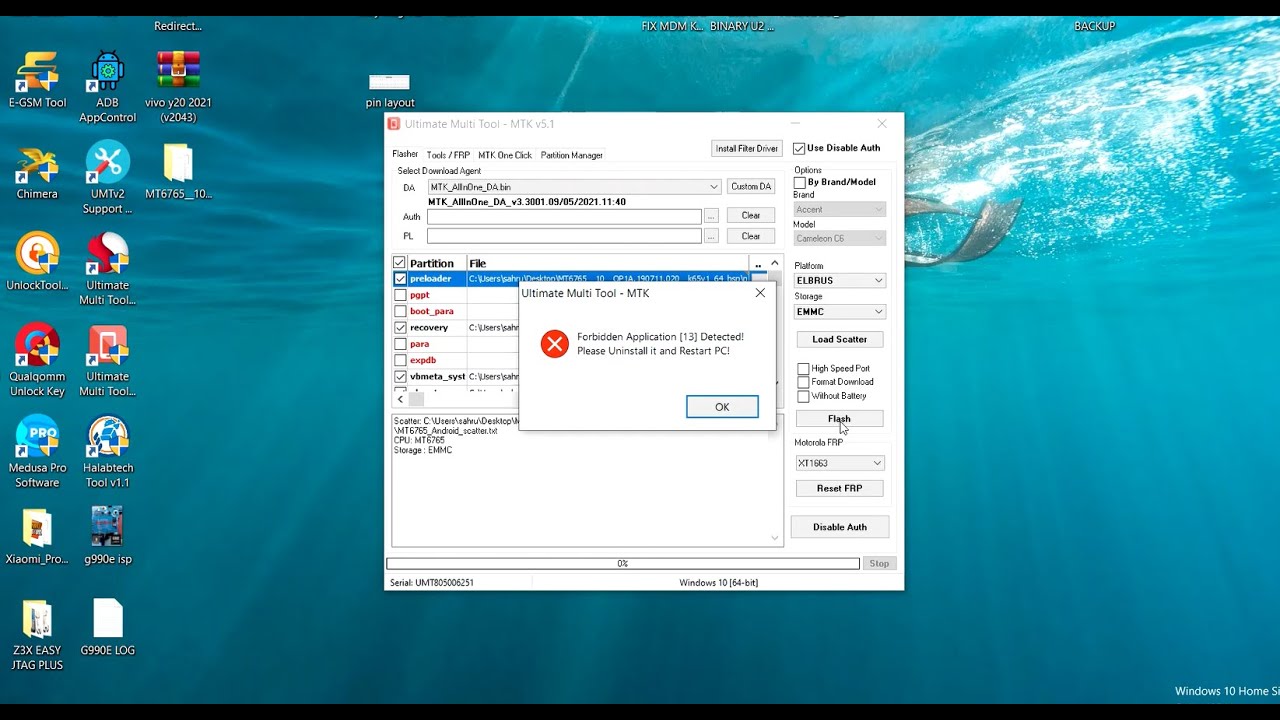Enable the By Brand/Model option
Viewport: 1280px width, 720px height.
coord(800,182)
